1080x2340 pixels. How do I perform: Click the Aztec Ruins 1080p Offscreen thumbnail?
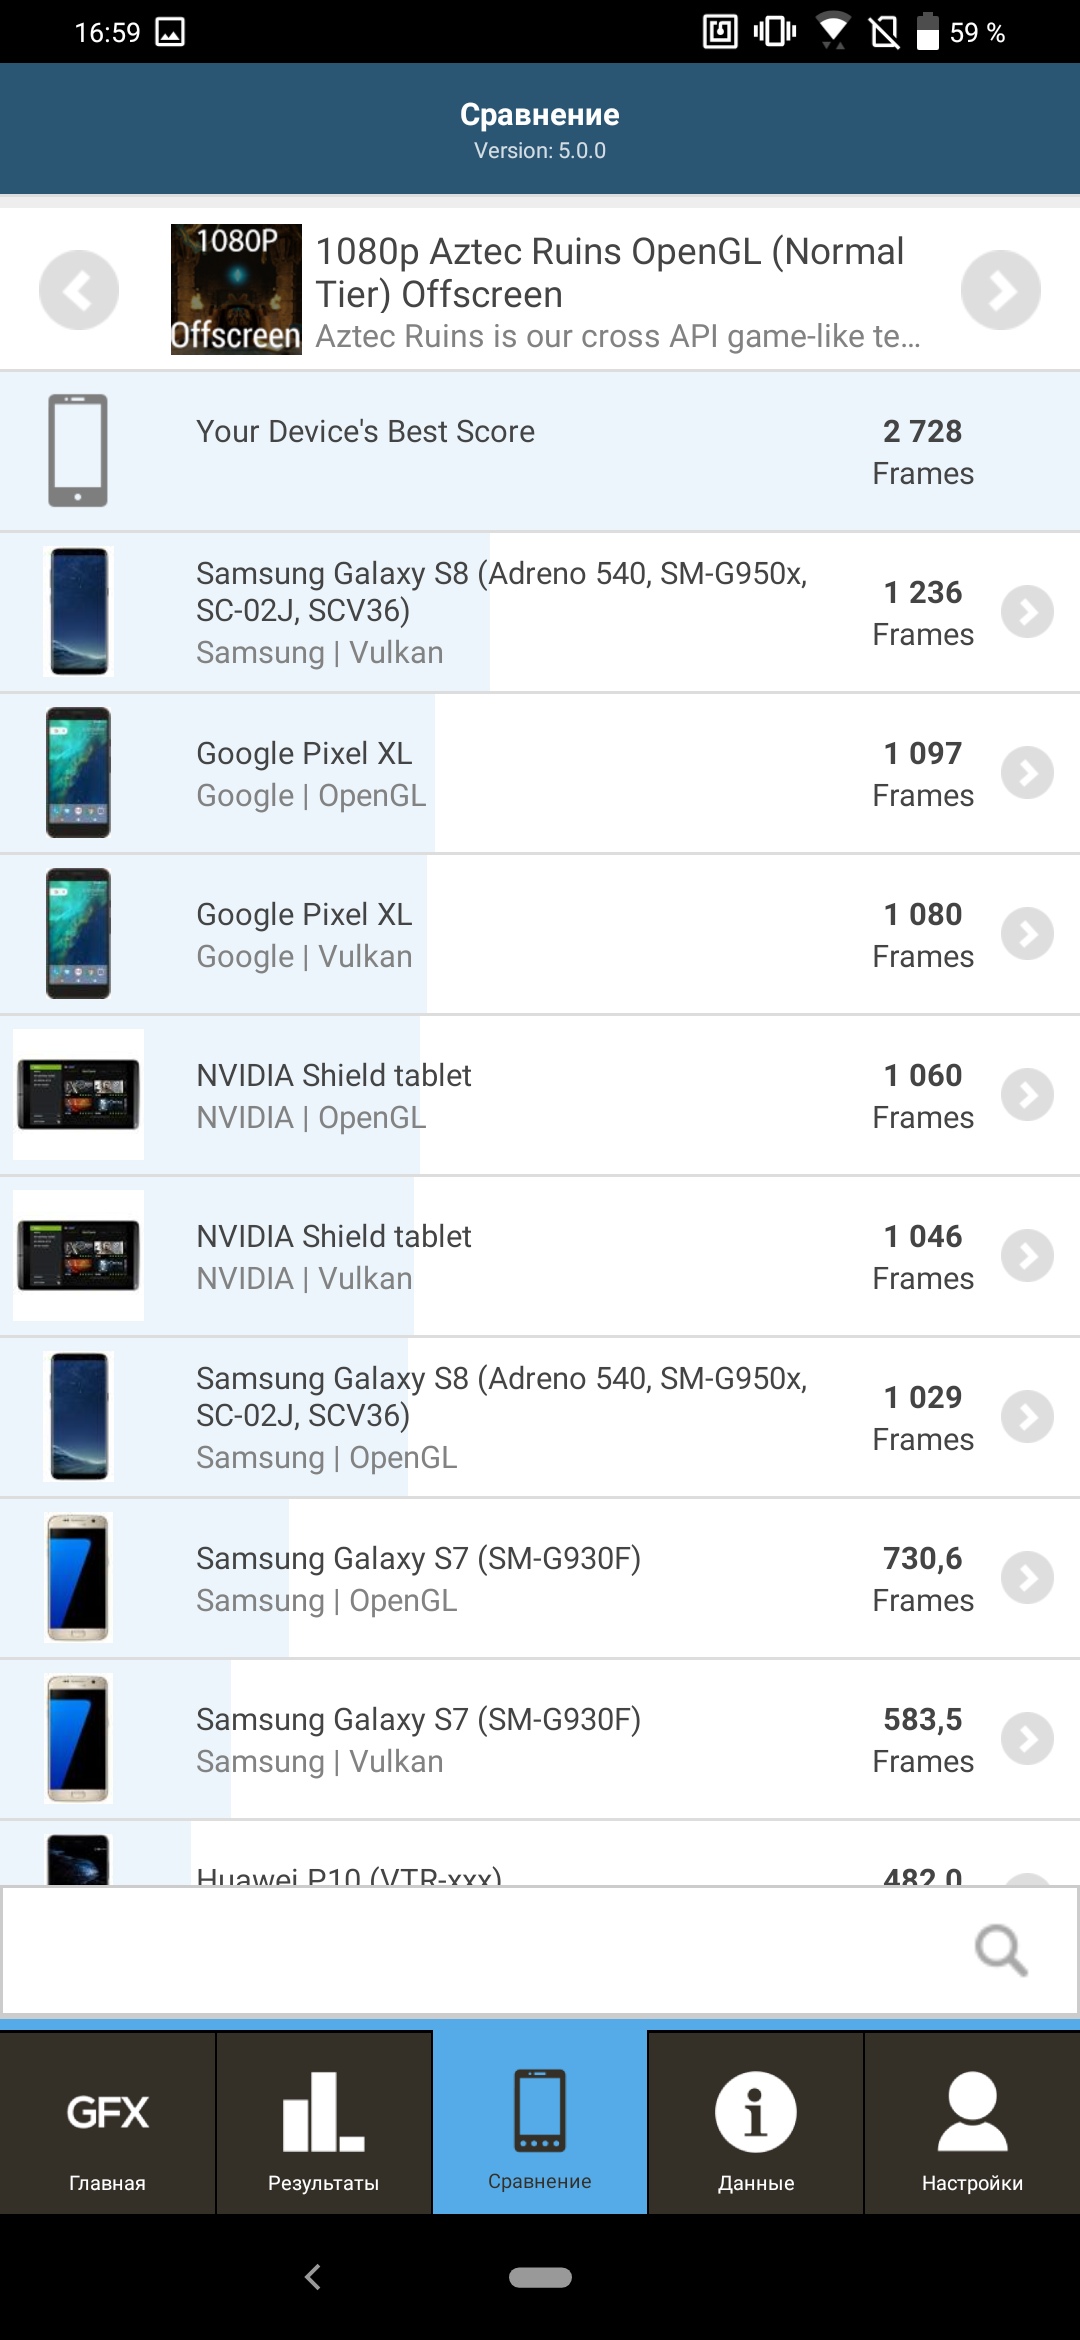pos(236,289)
